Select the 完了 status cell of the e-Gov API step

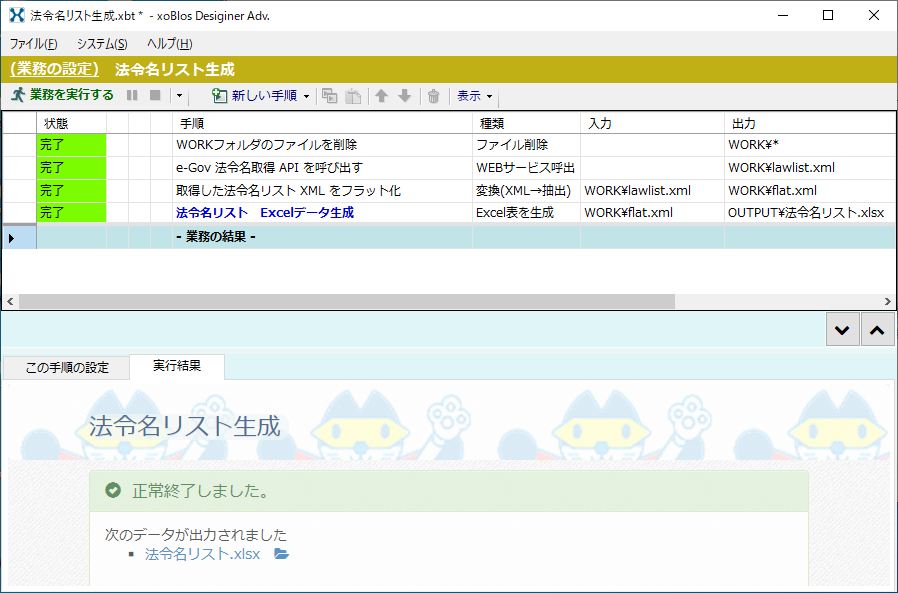70,168
